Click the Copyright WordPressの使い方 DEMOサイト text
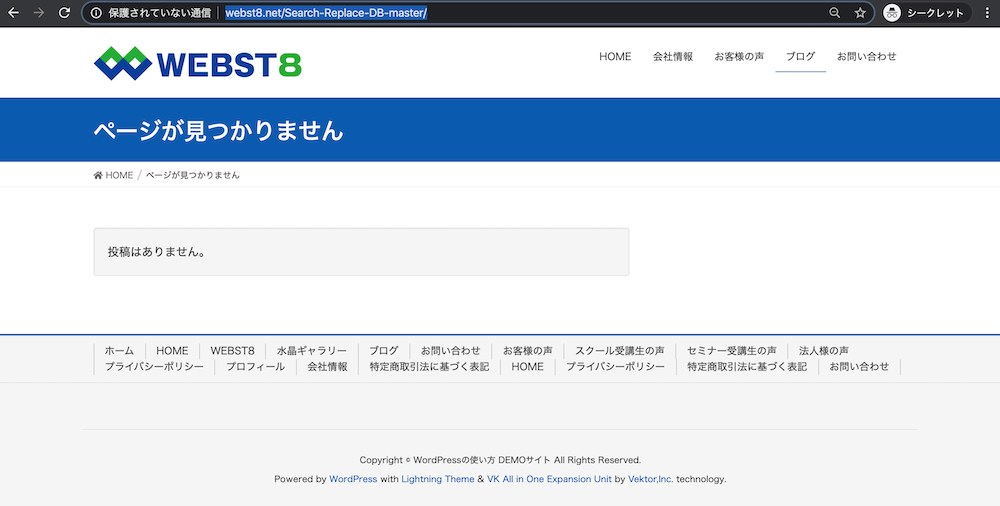The image size is (1000, 506). click(500, 460)
